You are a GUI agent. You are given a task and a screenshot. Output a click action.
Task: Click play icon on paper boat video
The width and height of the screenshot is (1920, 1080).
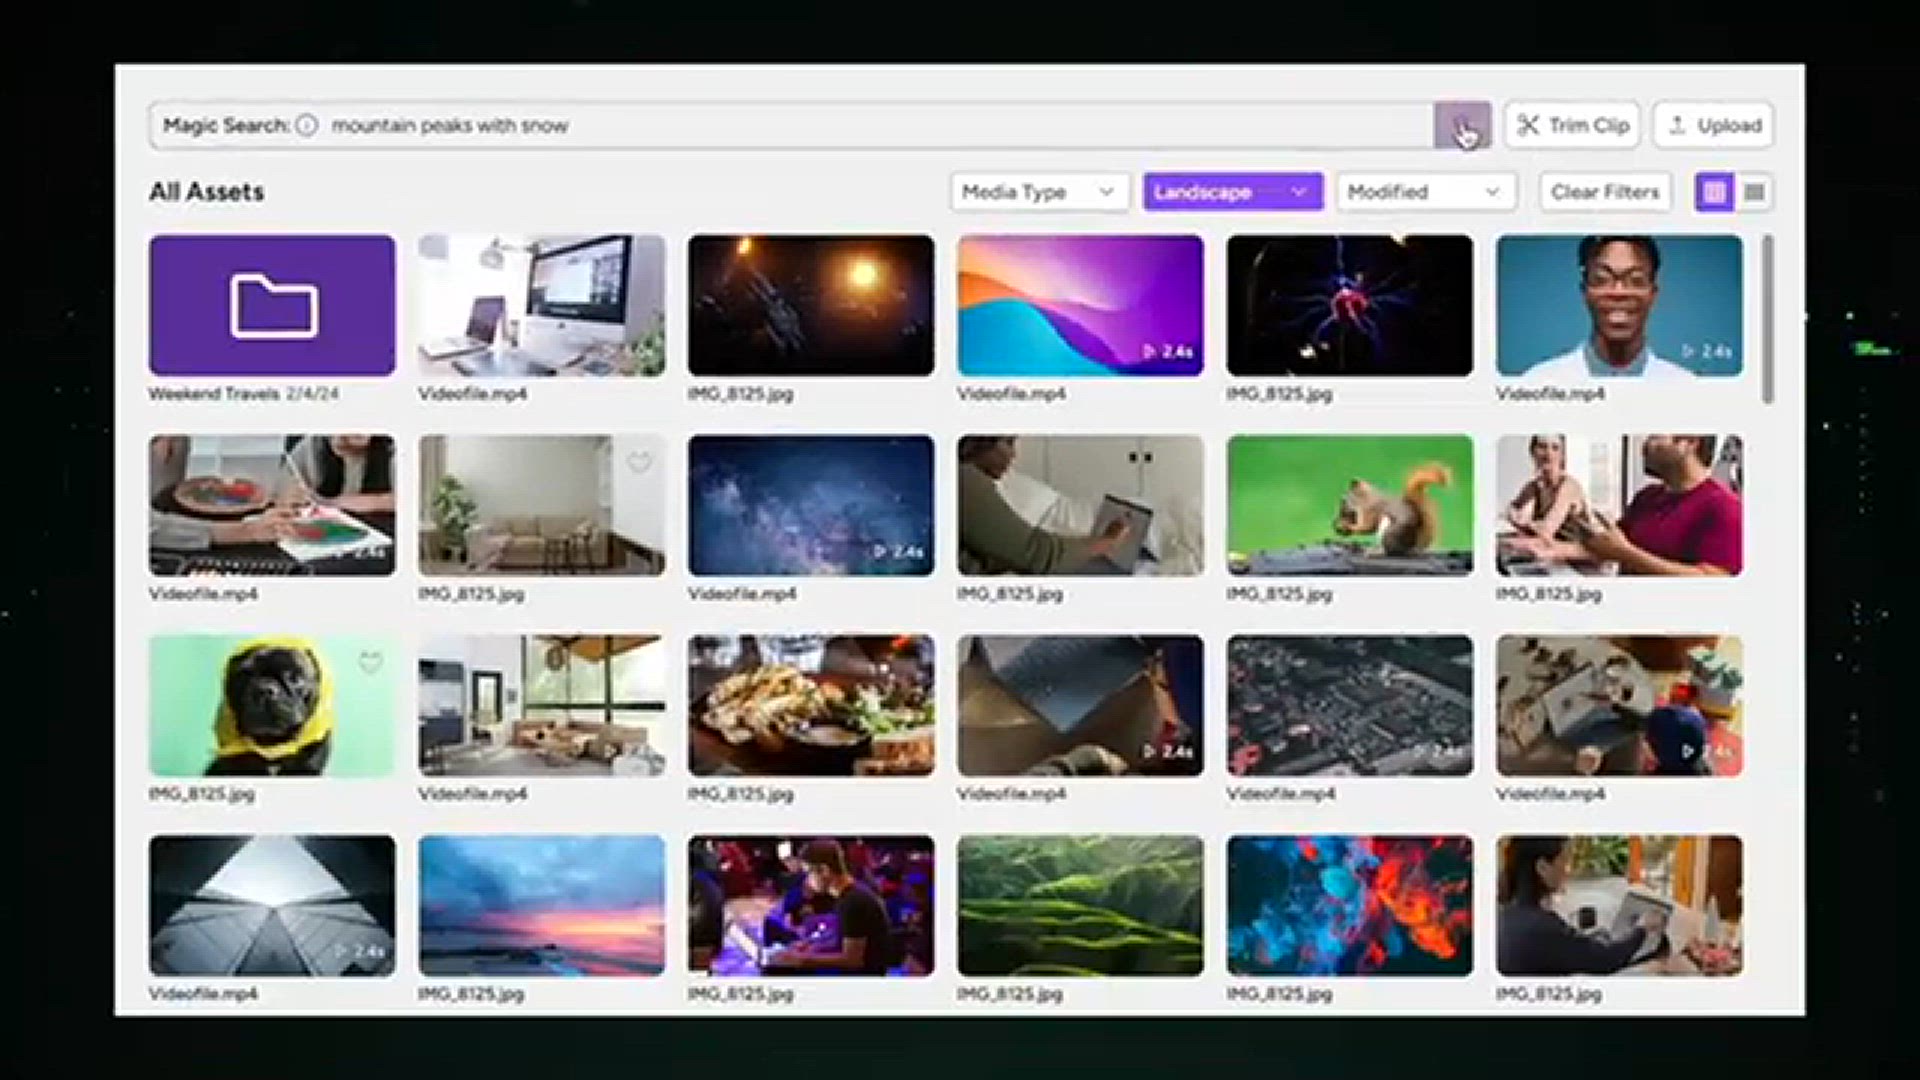click(x=1149, y=752)
